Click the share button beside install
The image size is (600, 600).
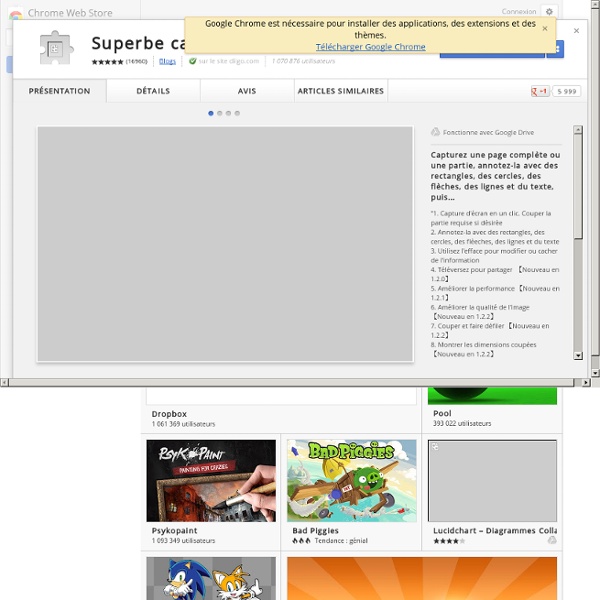point(558,49)
